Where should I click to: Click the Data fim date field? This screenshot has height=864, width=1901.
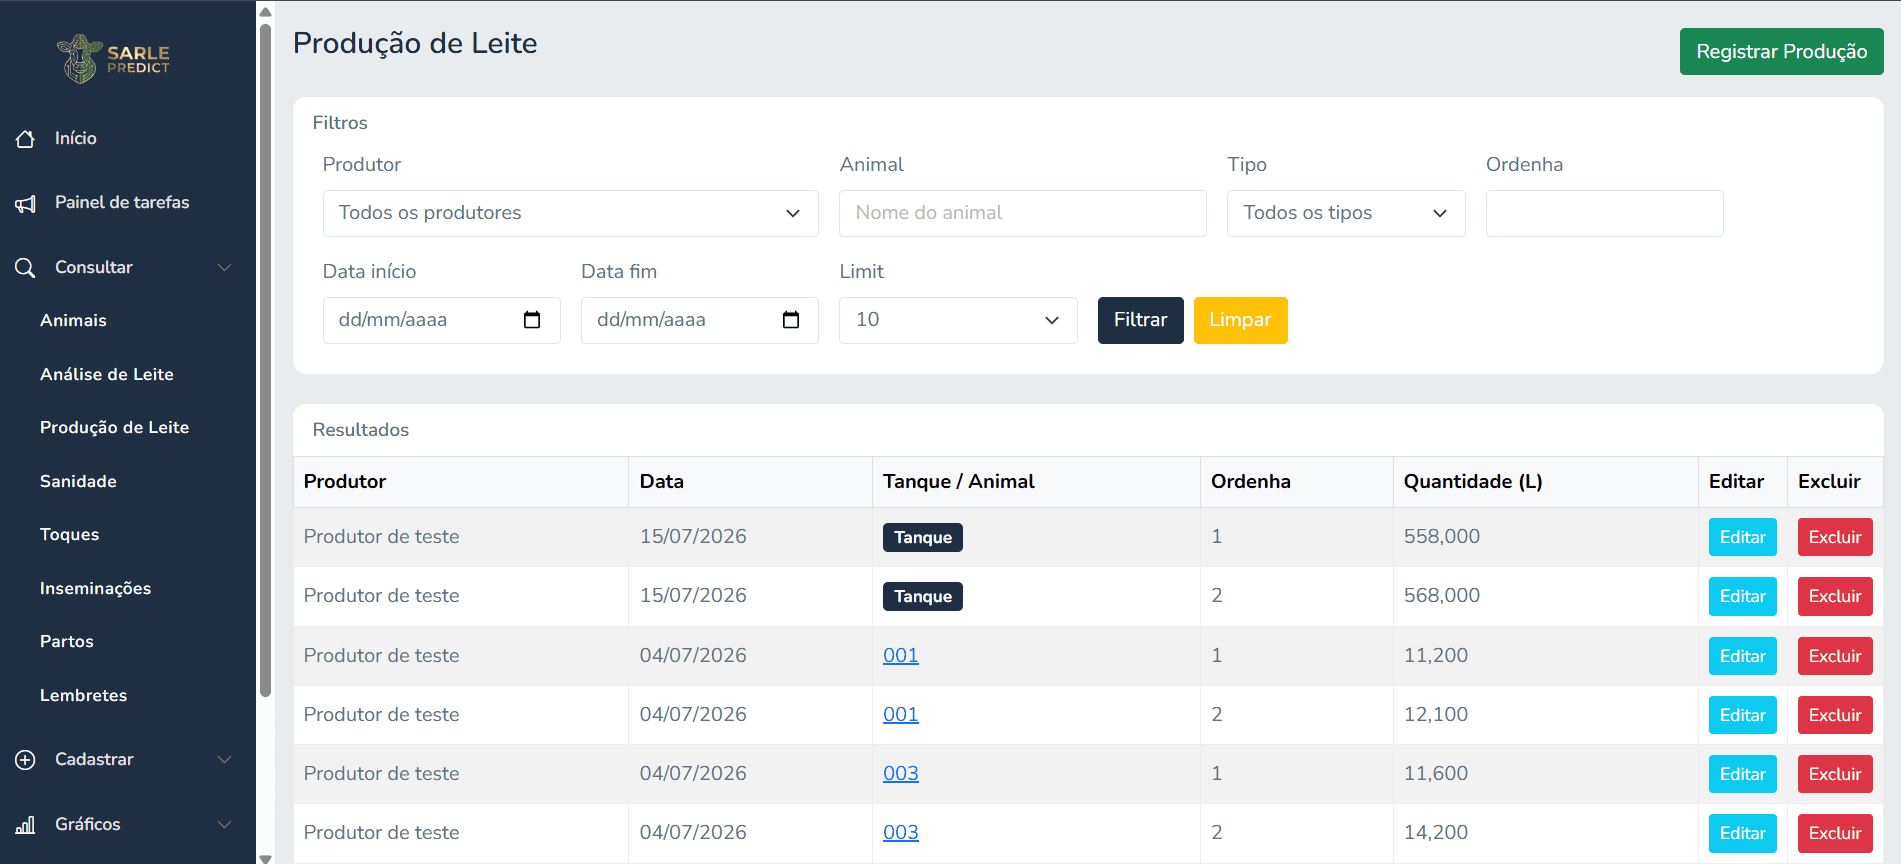[x=699, y=320]
